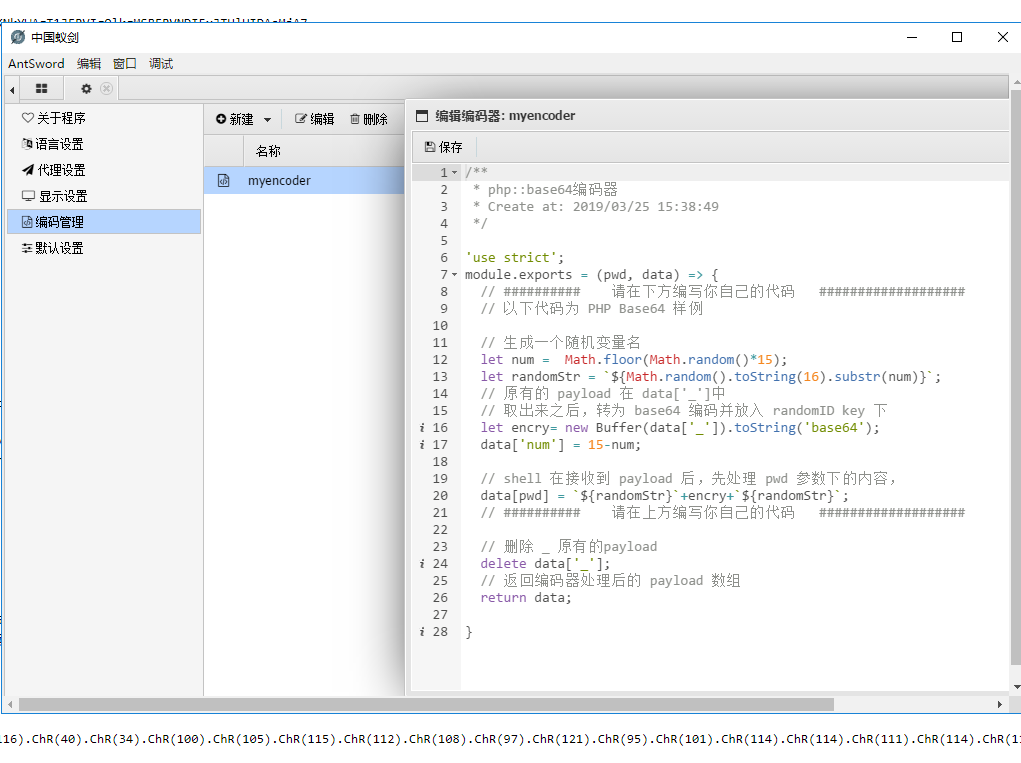Click the 'module.exports' code line
This screenshot has height=763, width=1021.
point(591,275)
